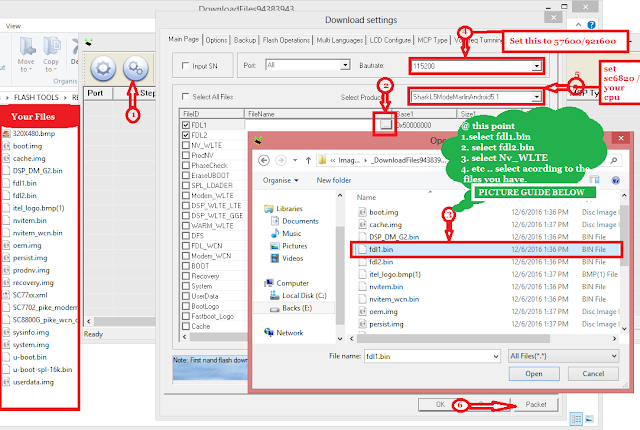Expand Copy to dropdown in Explorer ribbon
Image resolution: width=640 pixels, height=430 pixels.
click(51, 70)
